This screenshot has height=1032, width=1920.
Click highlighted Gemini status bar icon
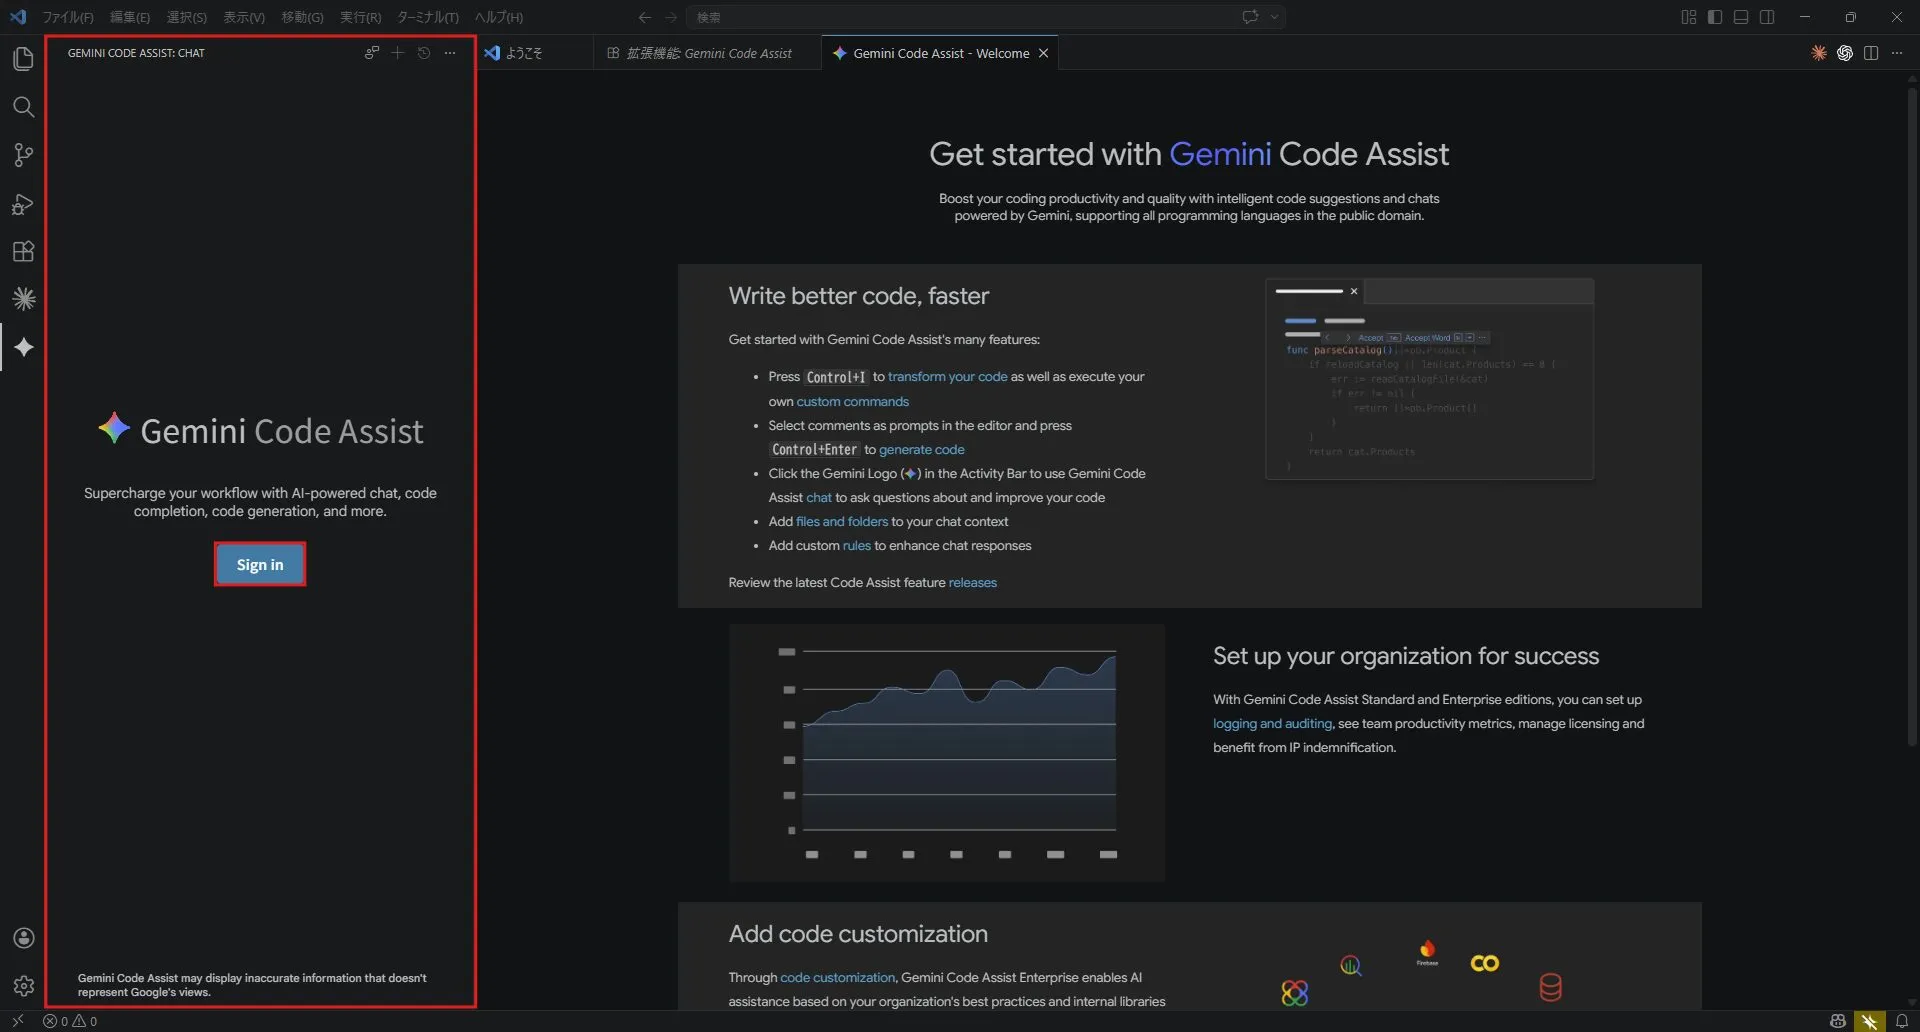pyautogui.click(x=1869, y=1021)
